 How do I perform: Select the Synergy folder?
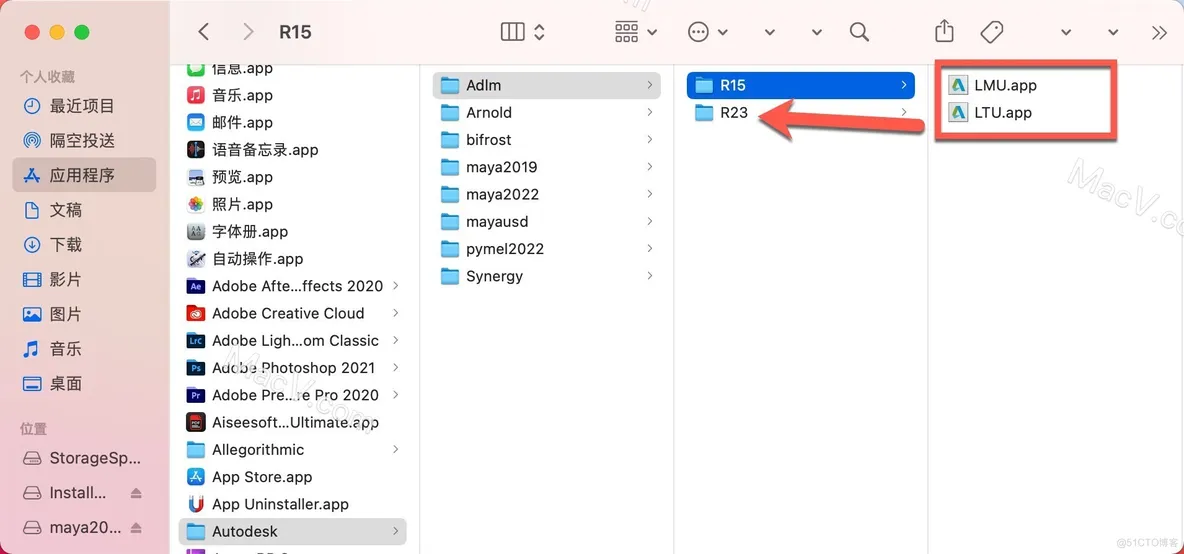click(x=547, y=276)
